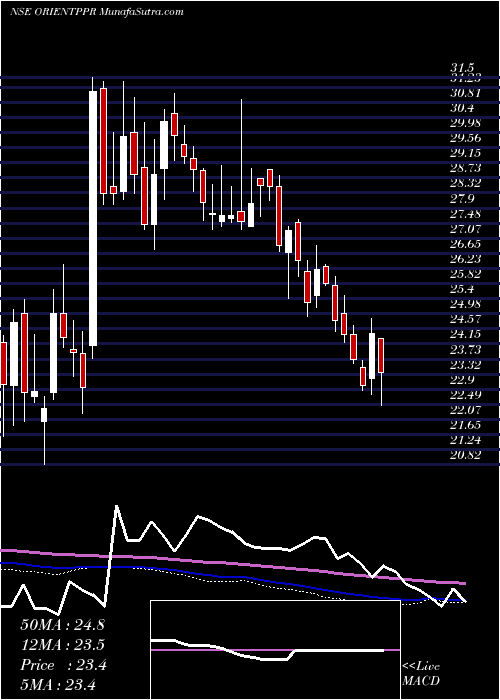This screenshot has height=700, width=500.
Task: Click the 26.65 price axis label
Action: point(465,244)
